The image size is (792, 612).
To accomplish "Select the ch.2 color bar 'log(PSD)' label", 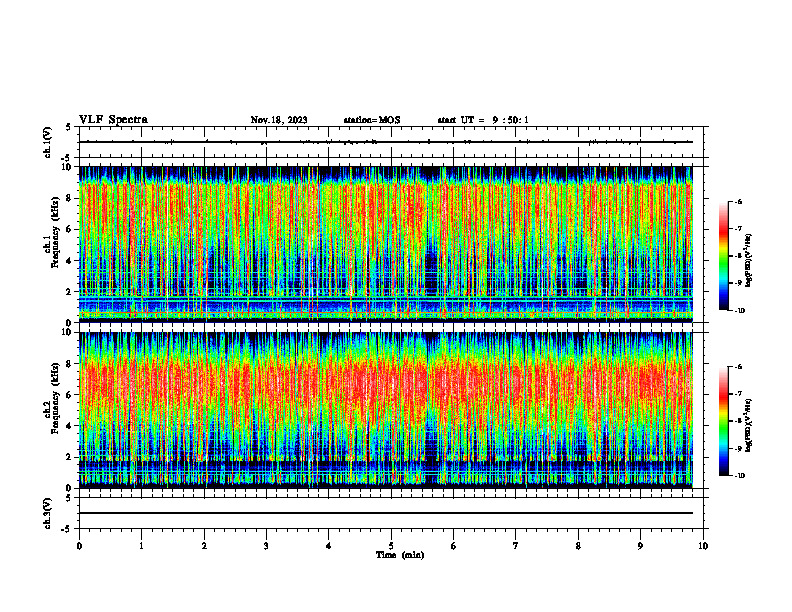I will point(749,425).
